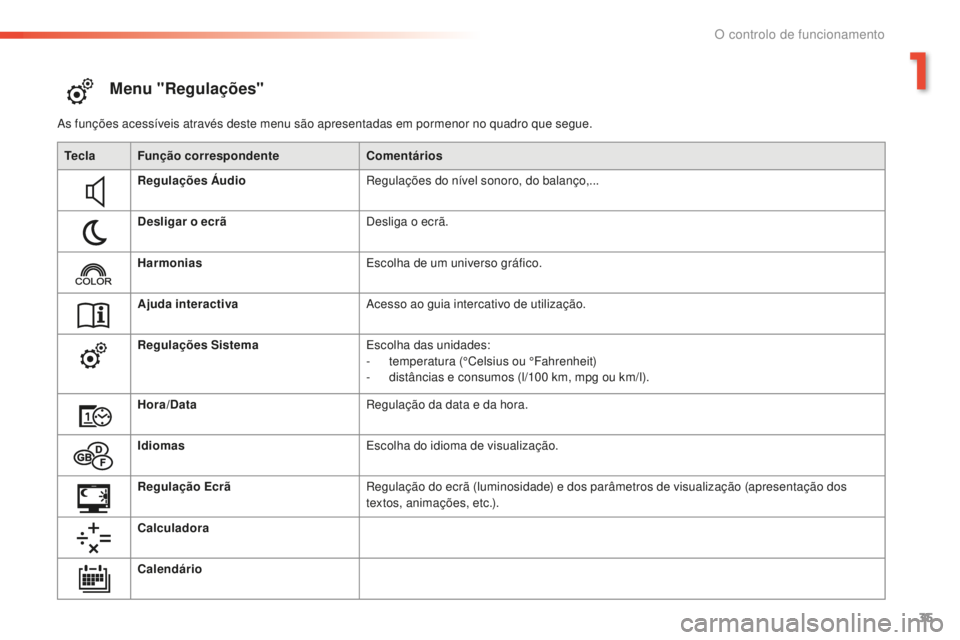This screenshot has height=640, width=960.
Task: Click the speaker icon for Regulações Áudio
Action: click(95, 192)
